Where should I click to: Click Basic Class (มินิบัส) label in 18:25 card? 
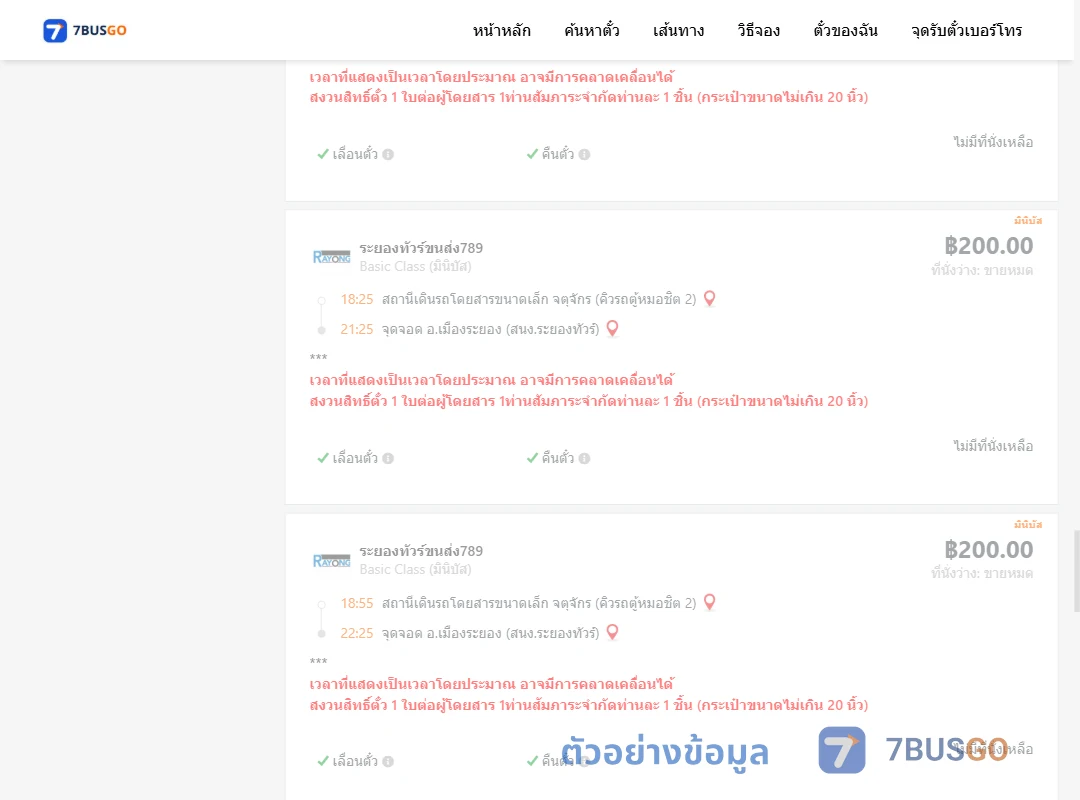coord(415,267)
